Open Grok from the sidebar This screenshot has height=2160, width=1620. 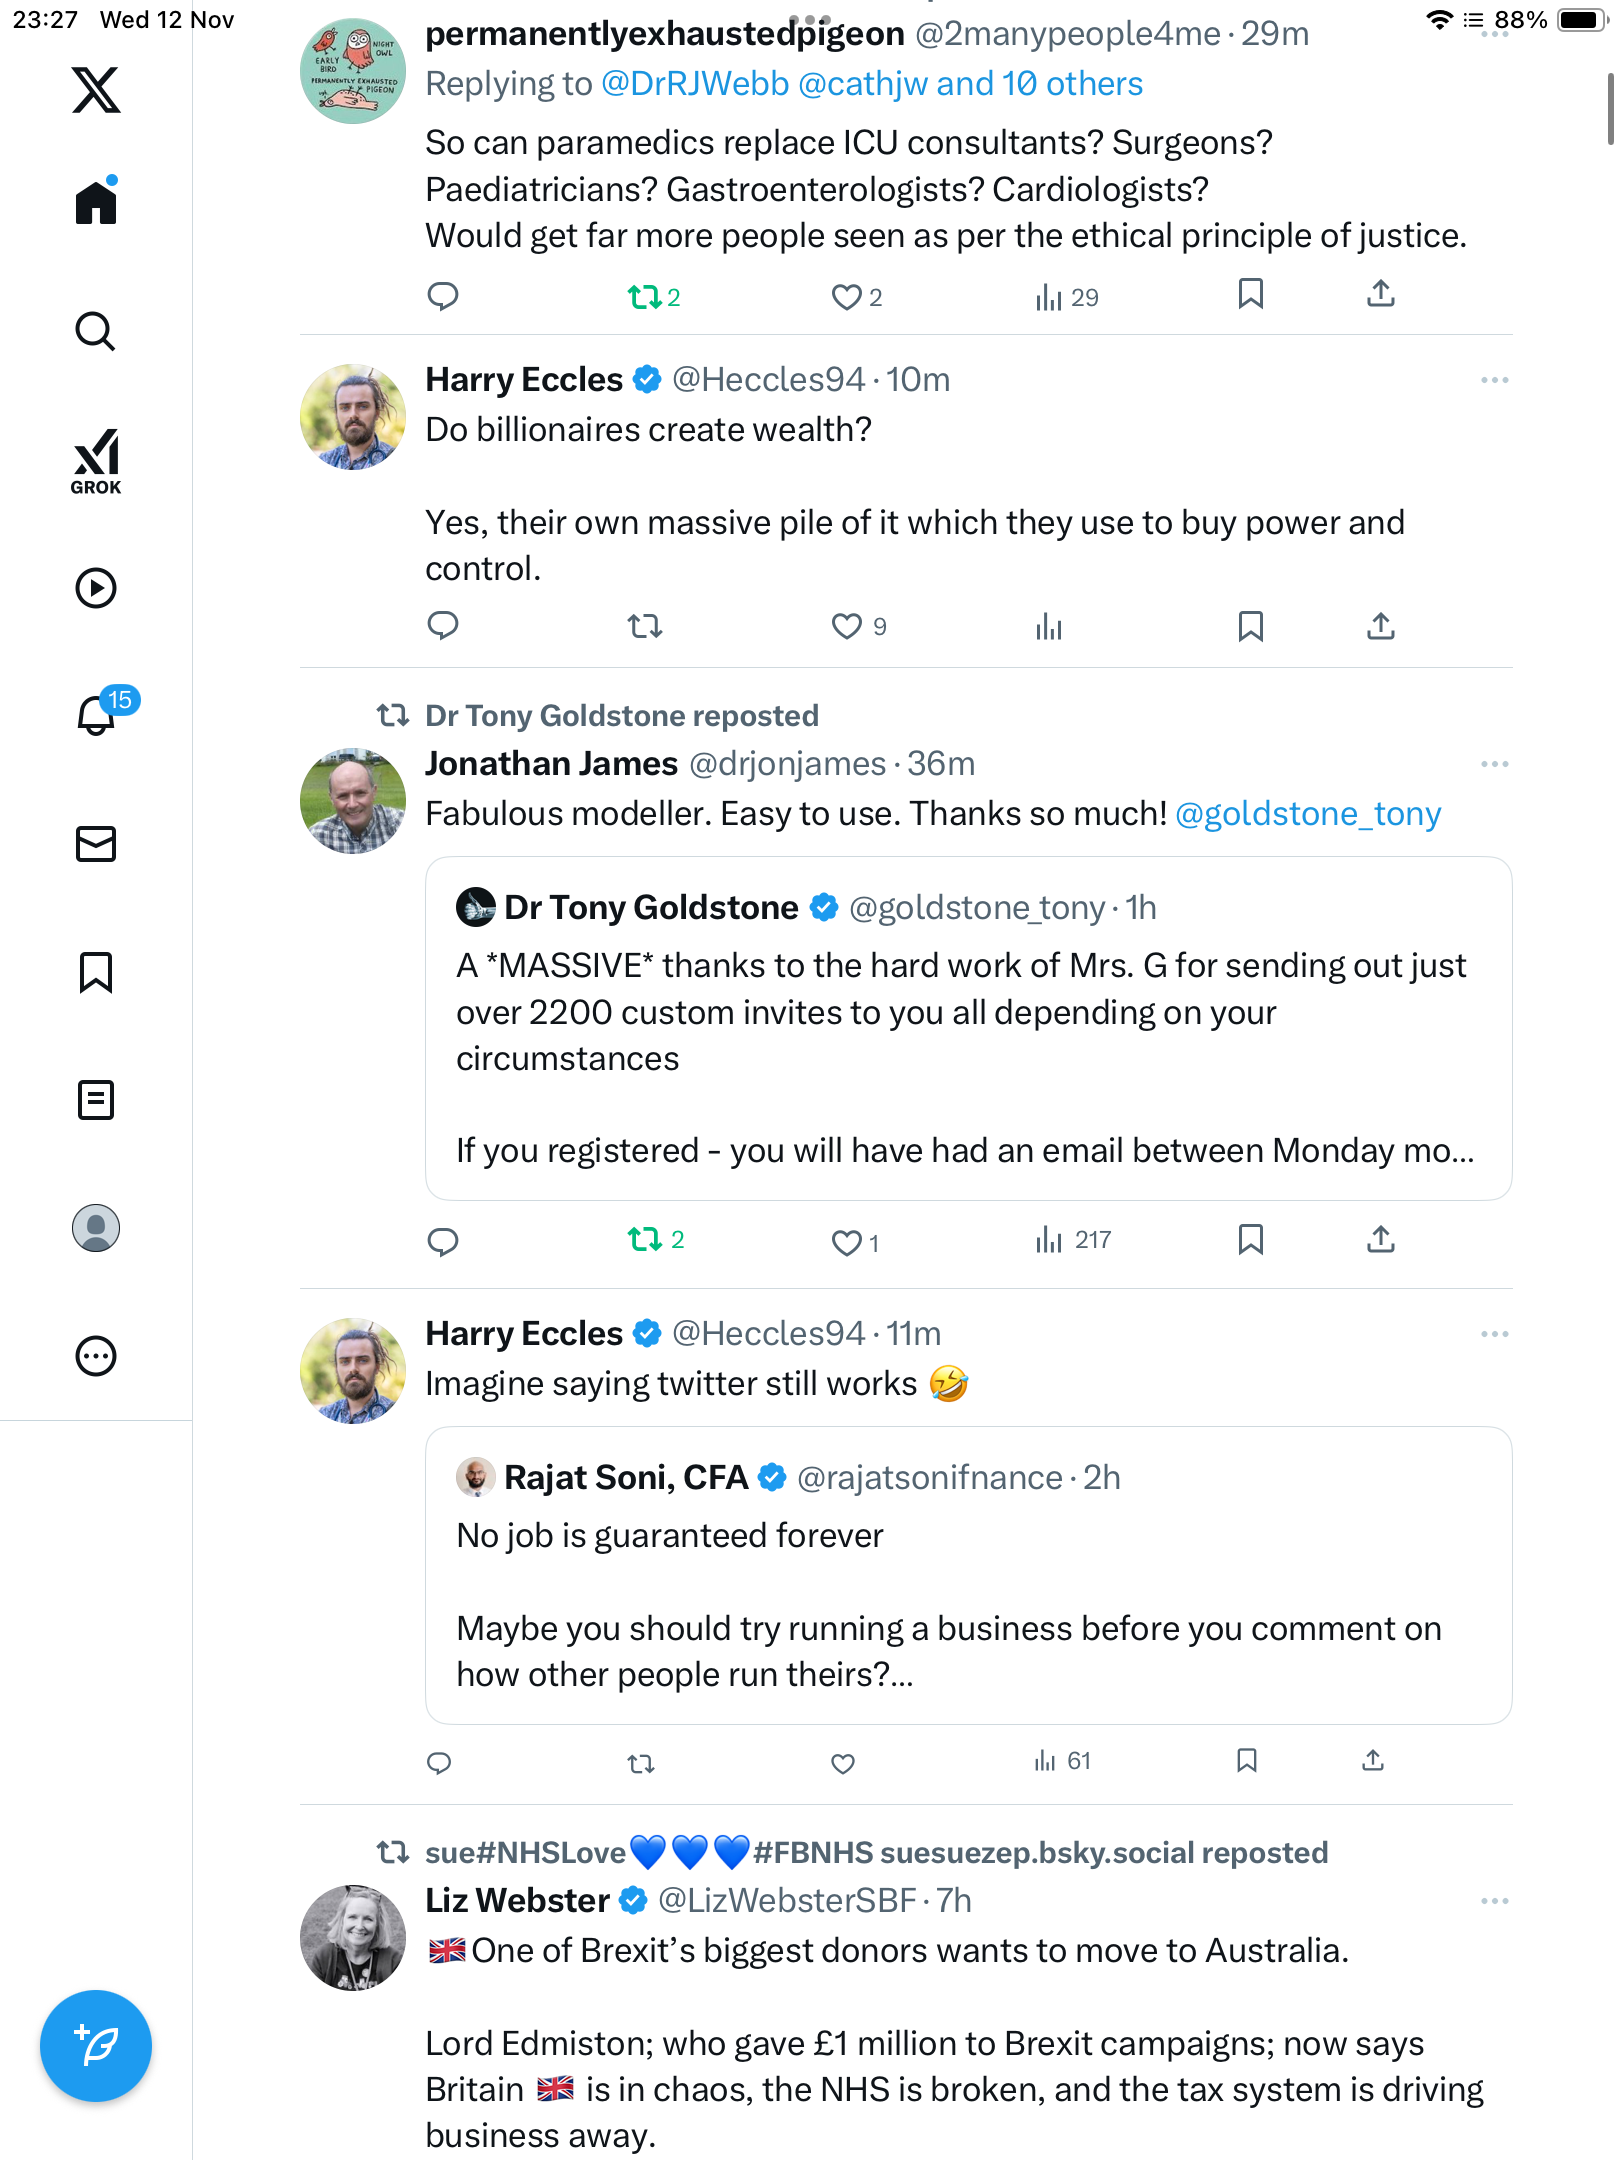pyautogui.click(x=96, y=461)
